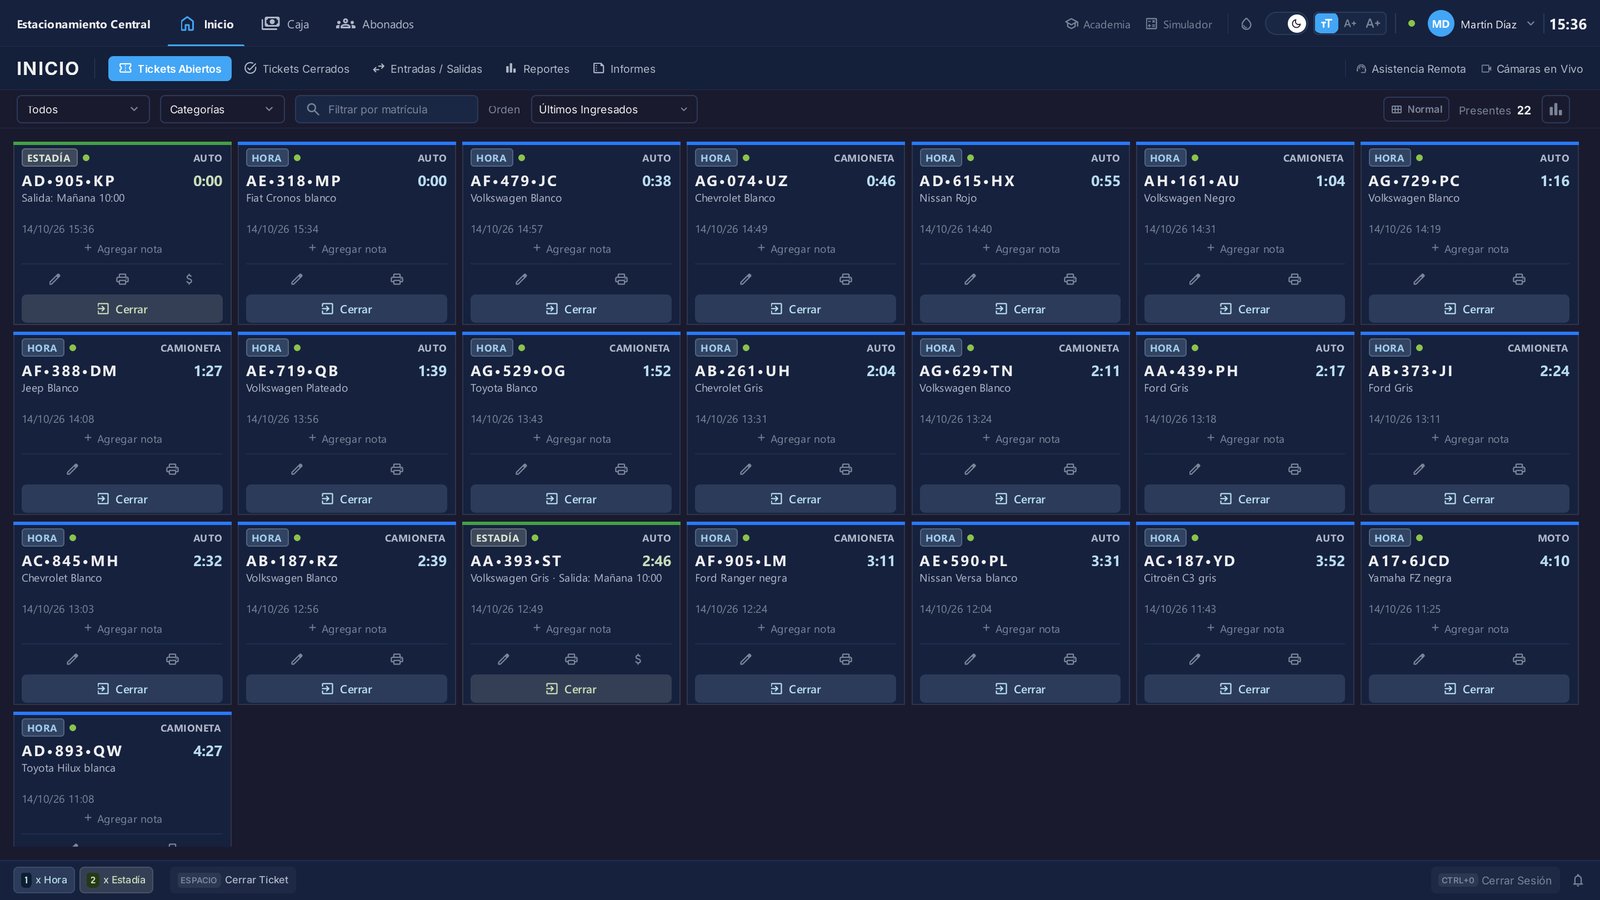Open the Todos filter dropdown
This screenshot has height=900, width=1600.
click(x=83, y=109)
